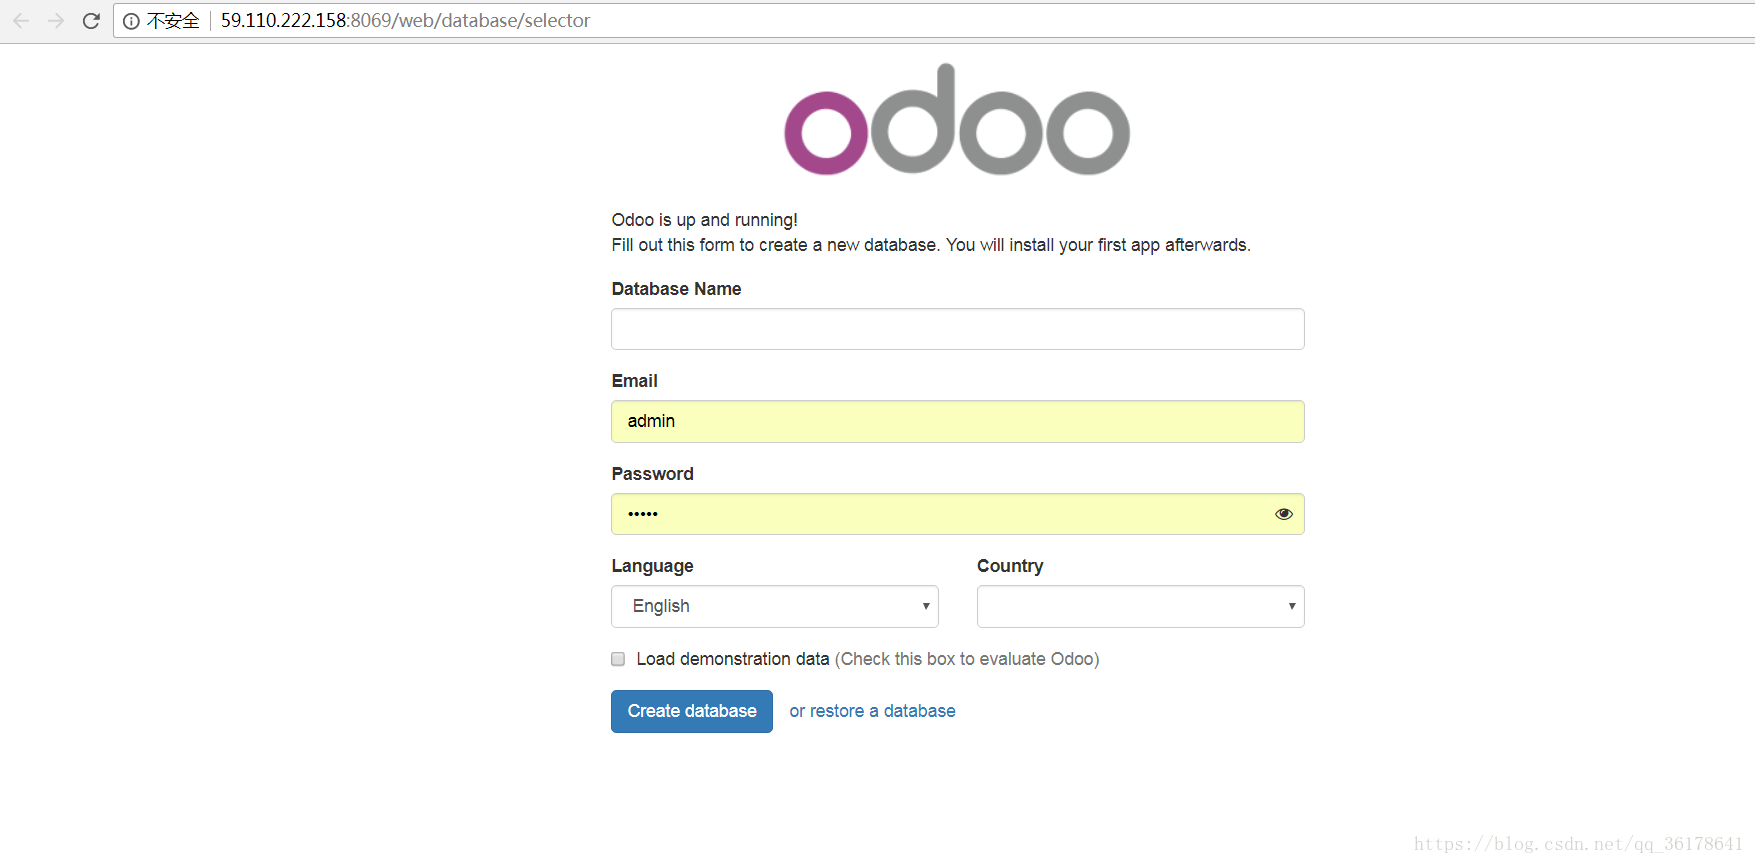Image resolution: width=1755 pixels, height=864 pixels.
Task: Tick the Load demonstration data checkbox
Action: pyautogui.click(x=618, y=659)
